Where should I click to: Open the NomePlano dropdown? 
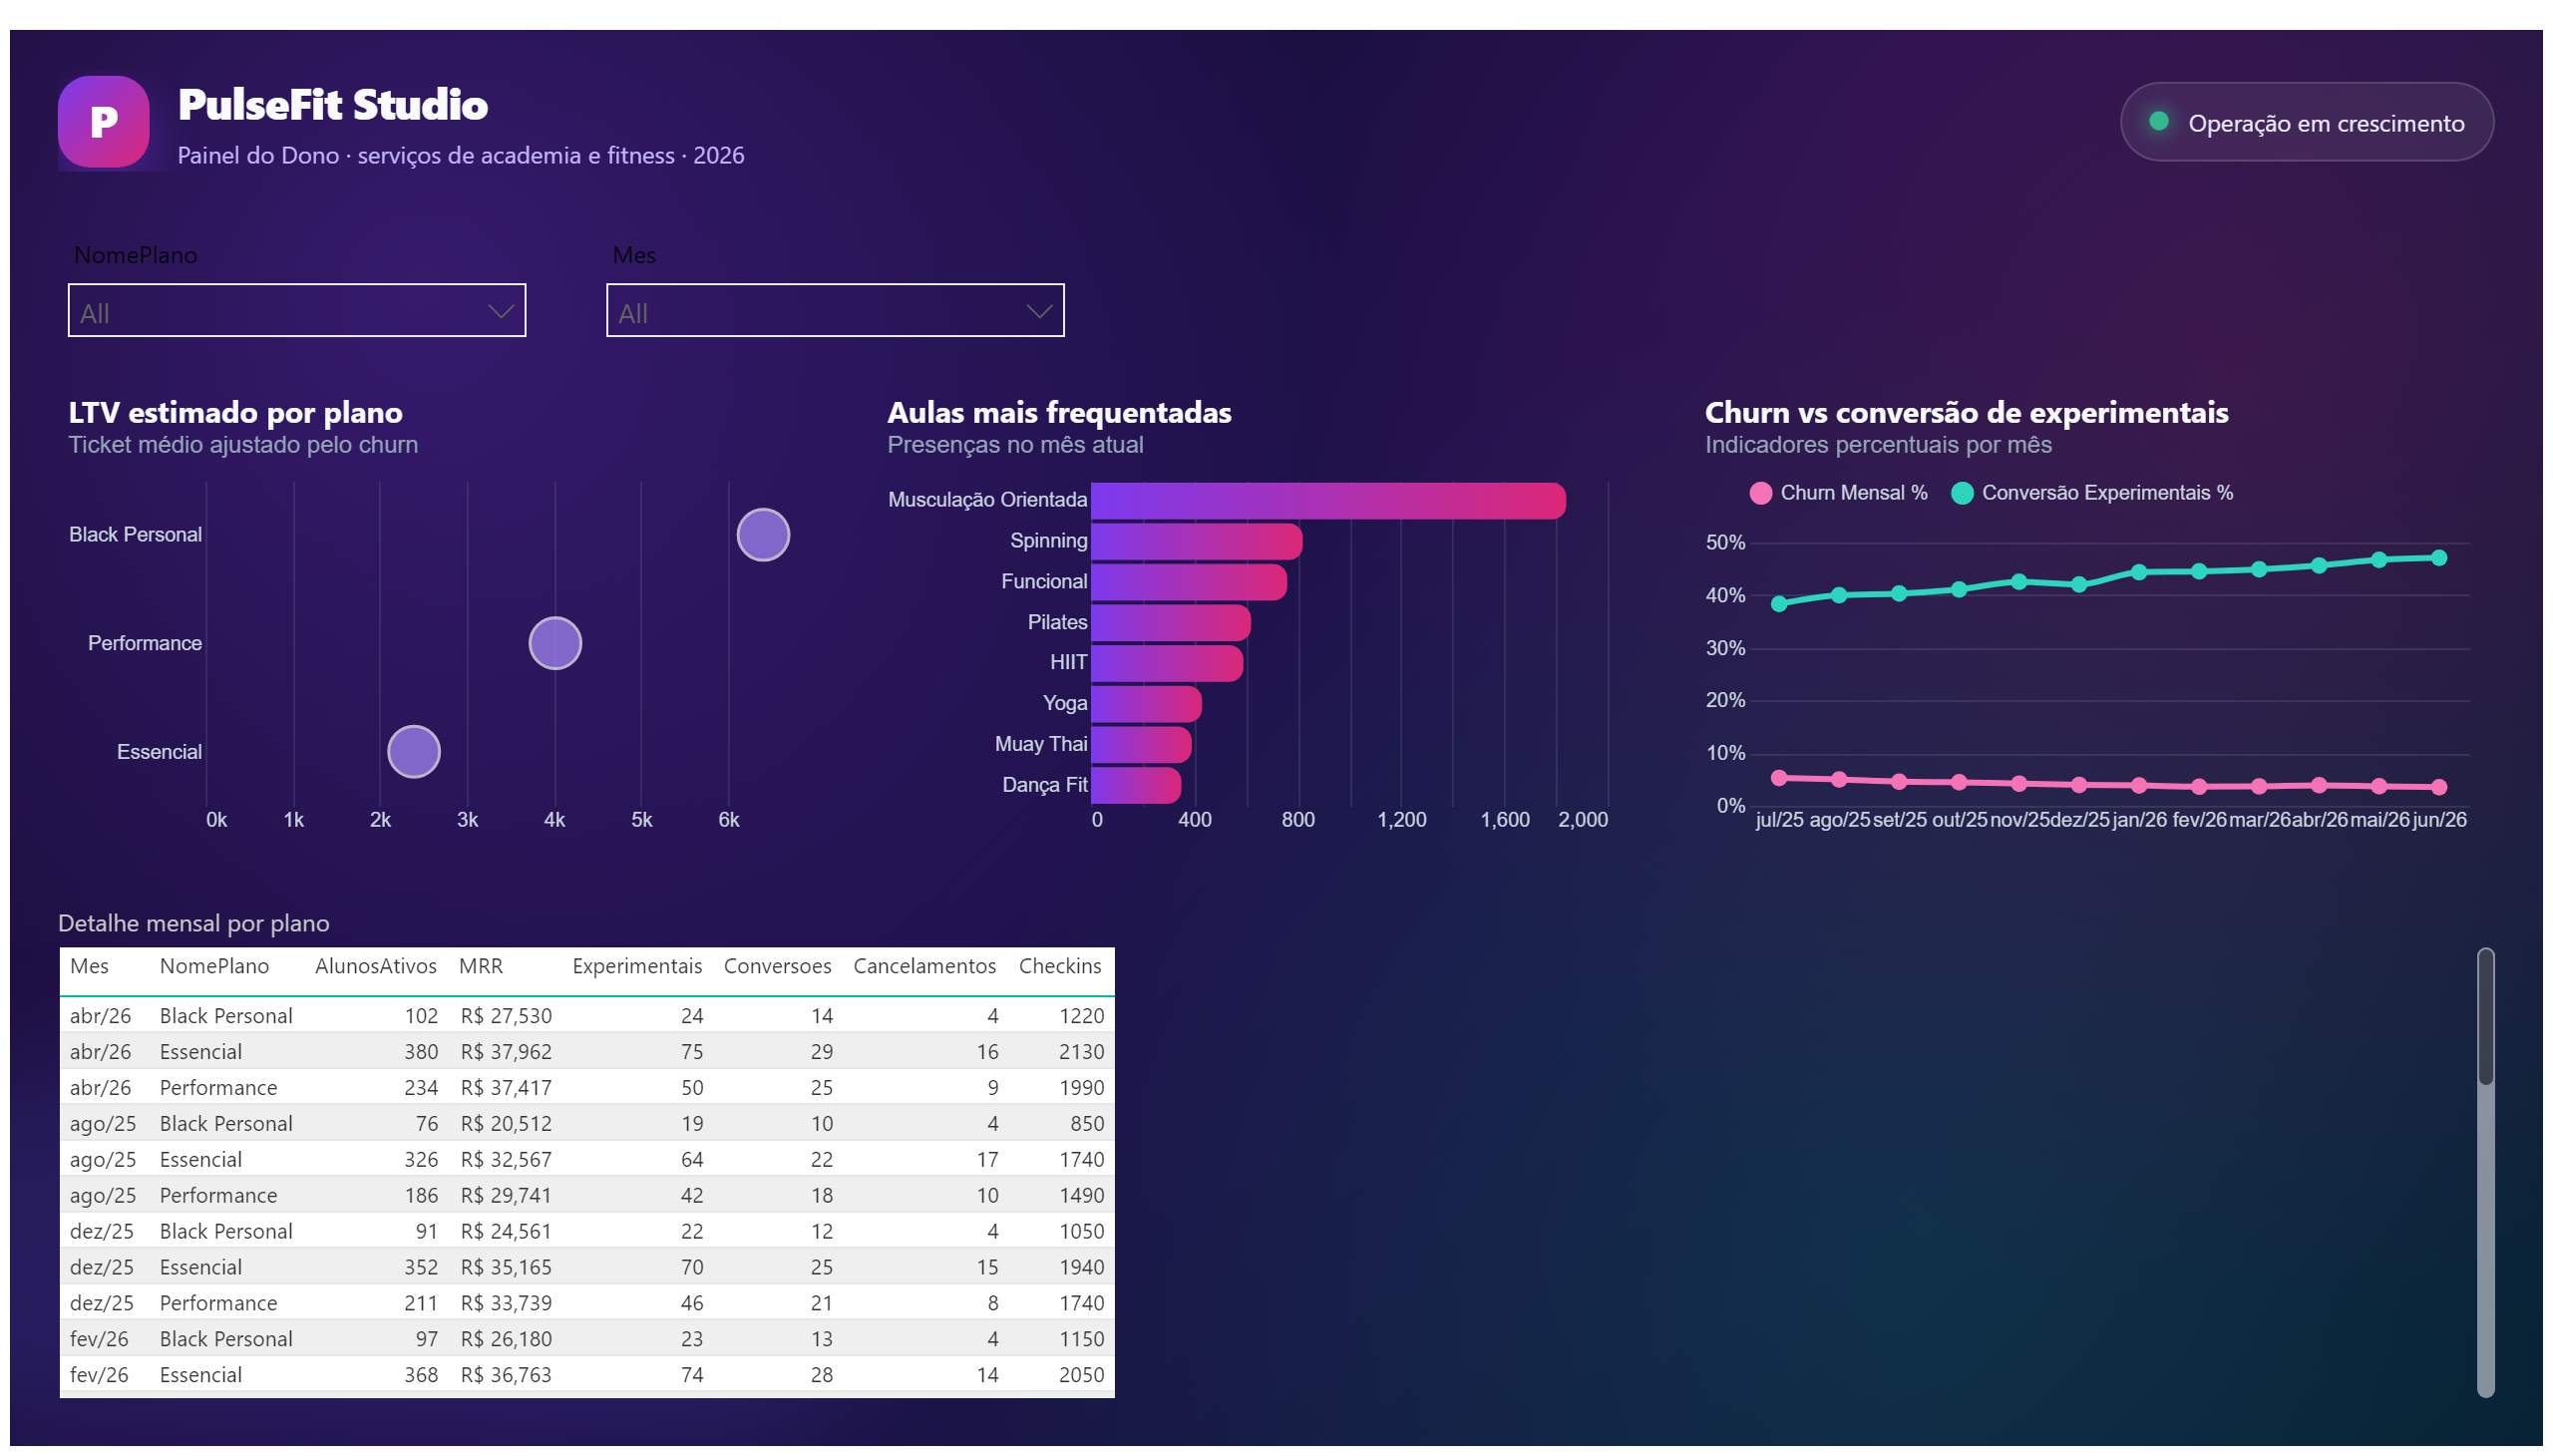[297, 311]
